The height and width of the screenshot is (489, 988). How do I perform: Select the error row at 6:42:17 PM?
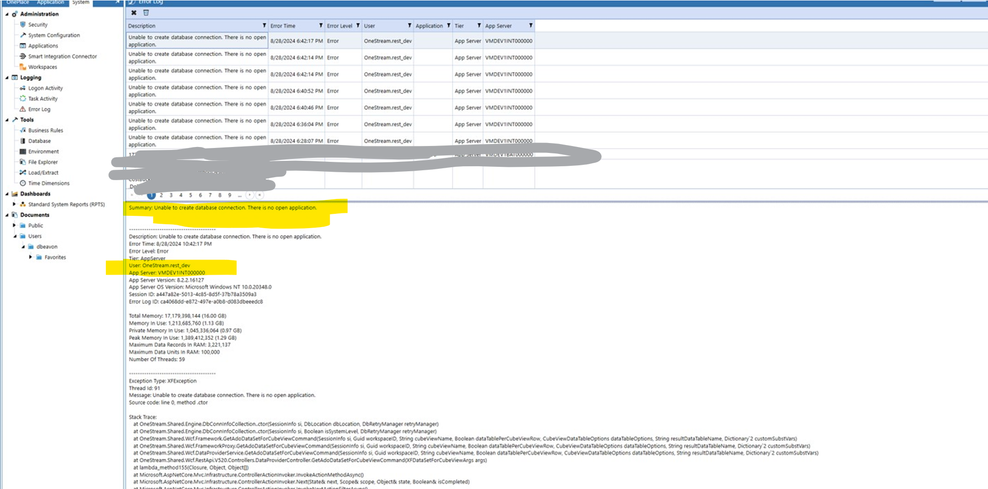pyautogui.click(x=330, y=40)
